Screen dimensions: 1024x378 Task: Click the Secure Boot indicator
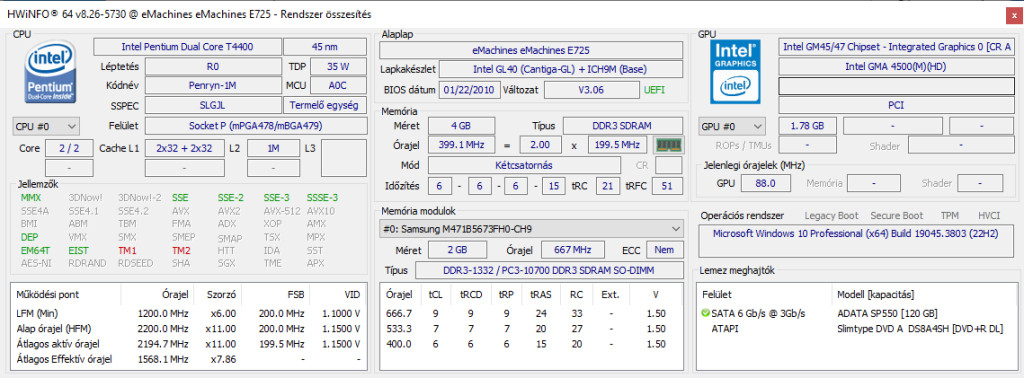897,215
